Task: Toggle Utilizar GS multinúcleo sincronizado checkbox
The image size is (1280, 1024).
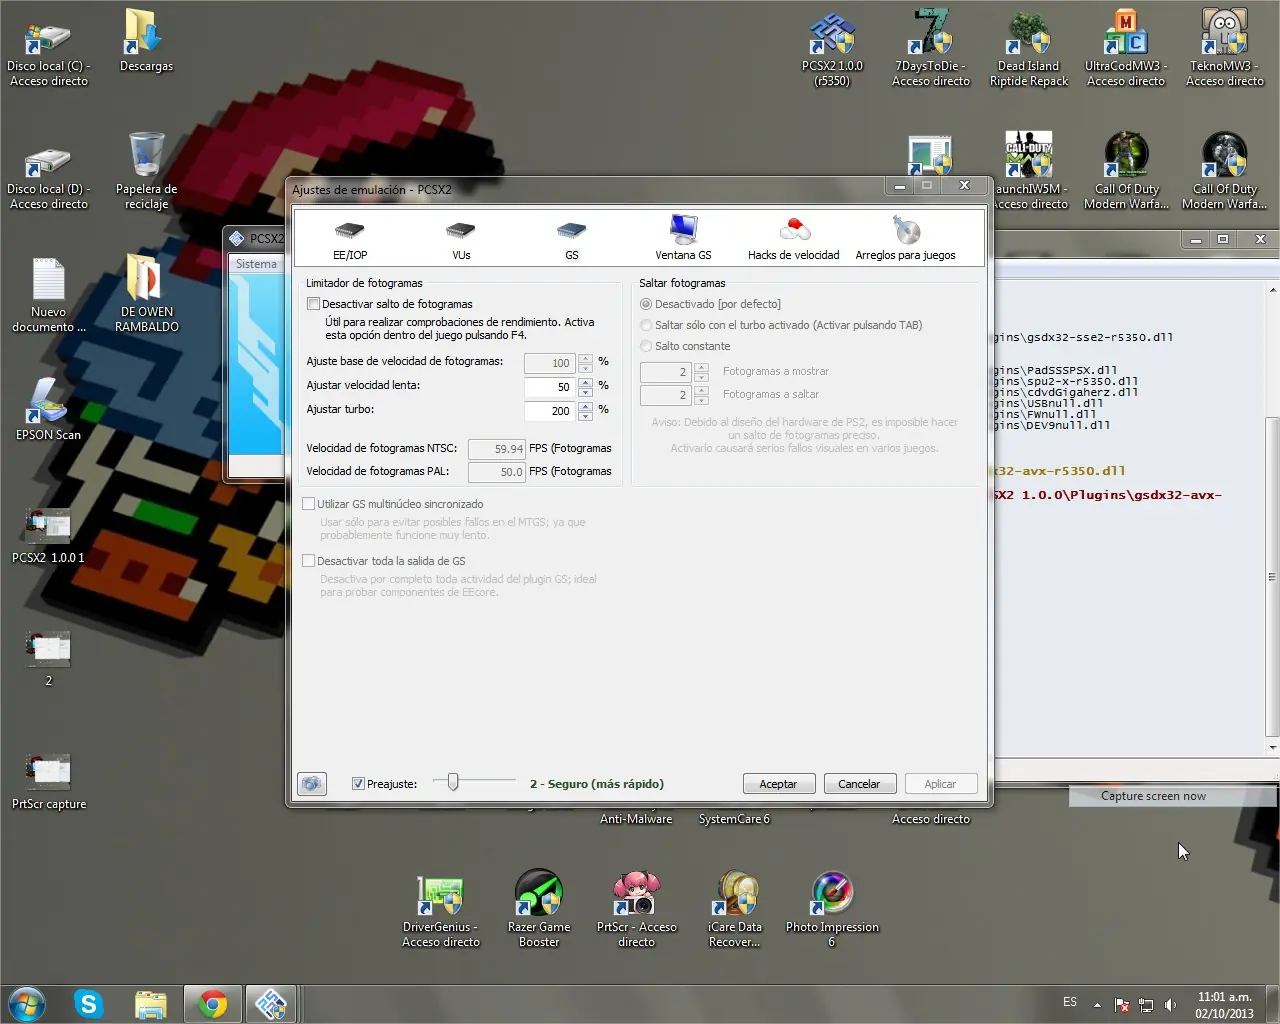Action: [x=309, y=504]
